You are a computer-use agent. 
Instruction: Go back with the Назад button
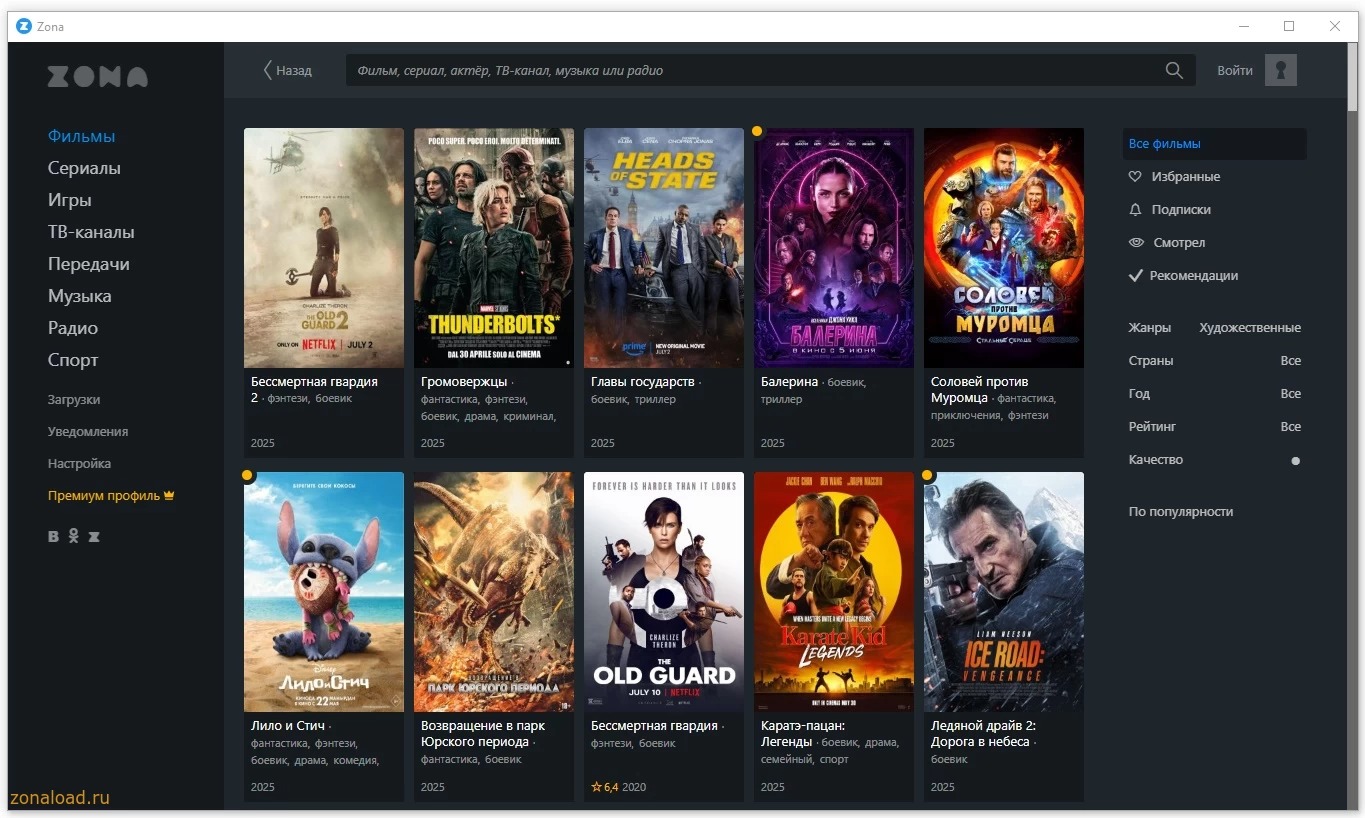click(287, 71)
